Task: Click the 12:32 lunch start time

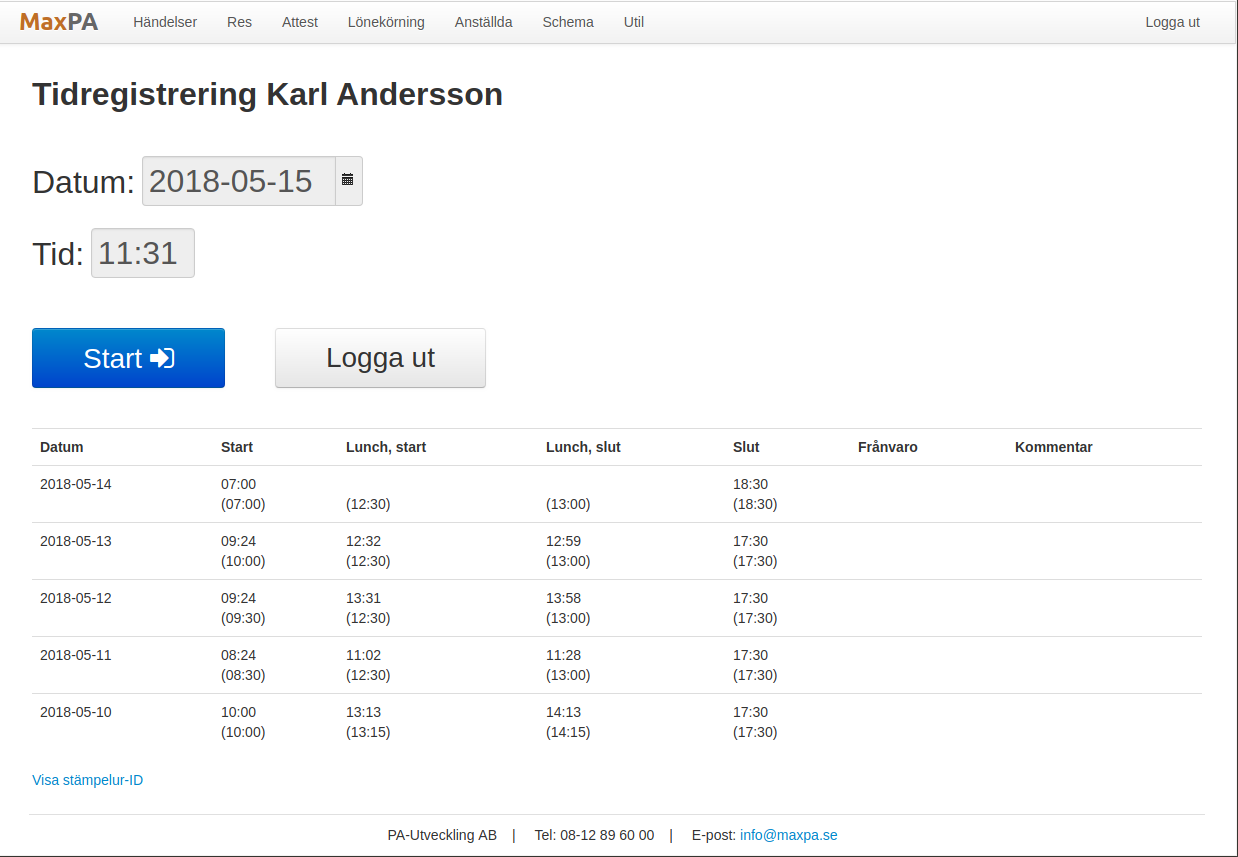Action: [363, 541]
